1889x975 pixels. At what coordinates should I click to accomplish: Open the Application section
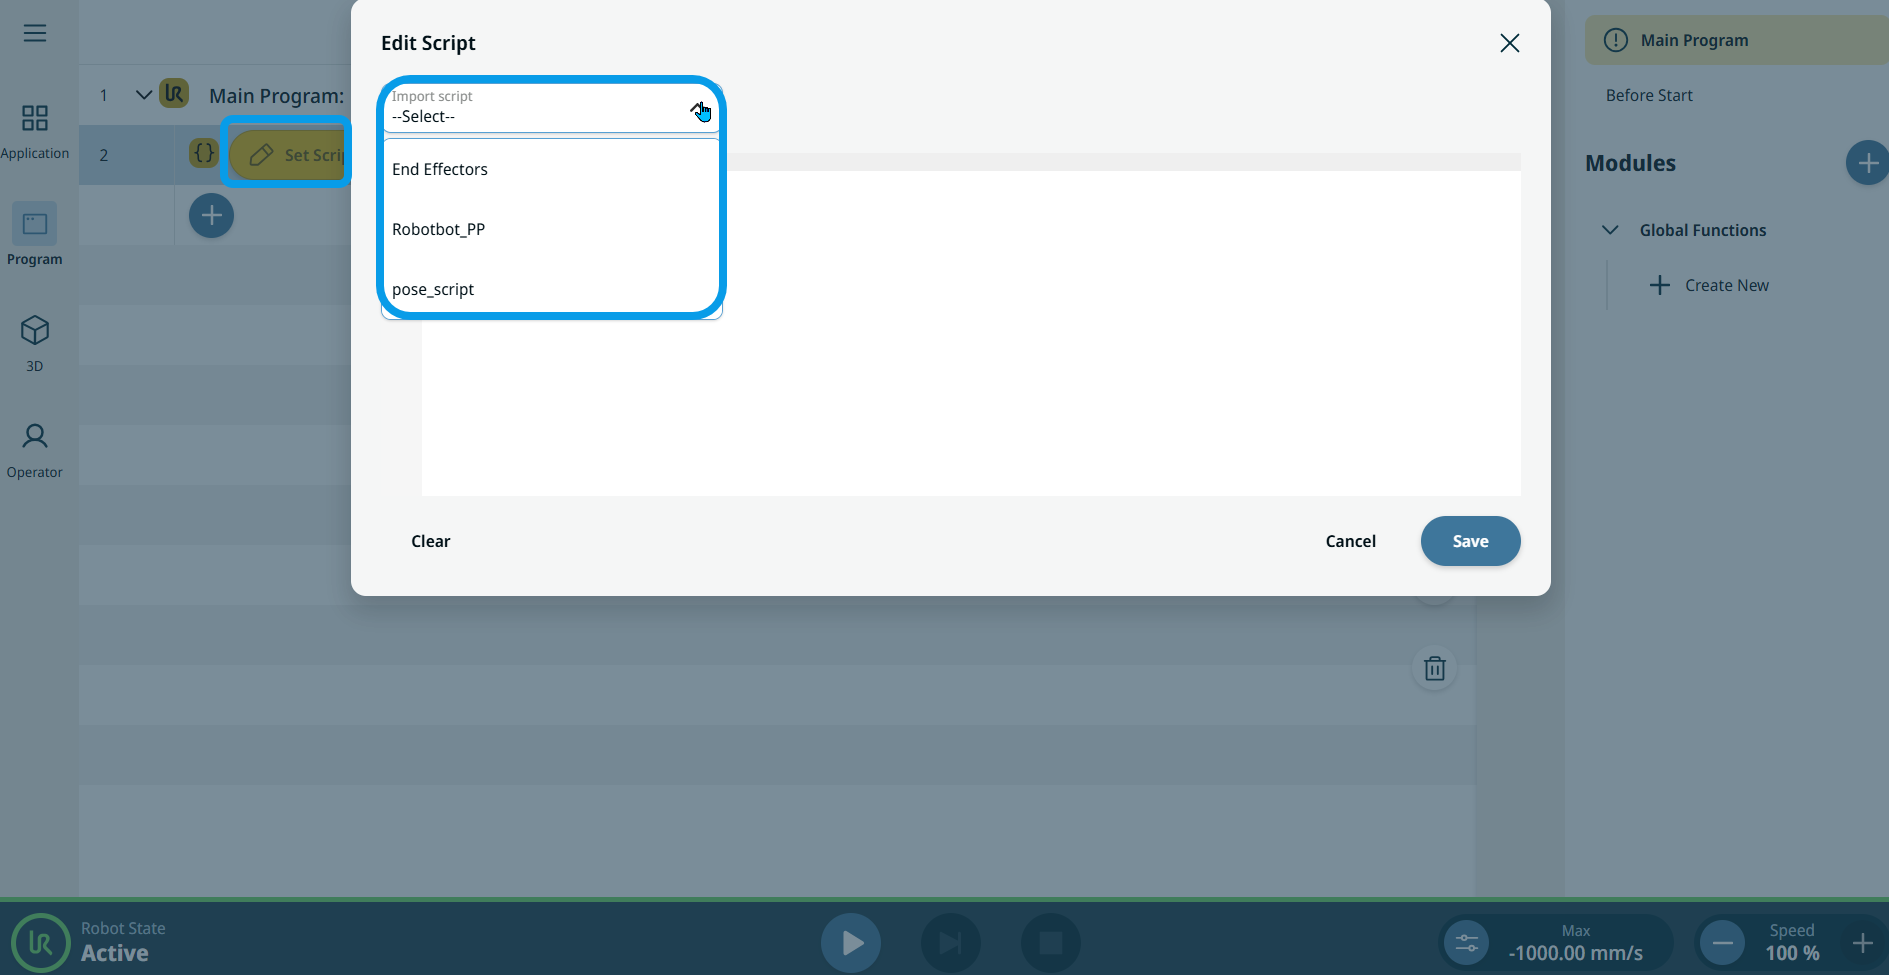[x=35, y=131]
